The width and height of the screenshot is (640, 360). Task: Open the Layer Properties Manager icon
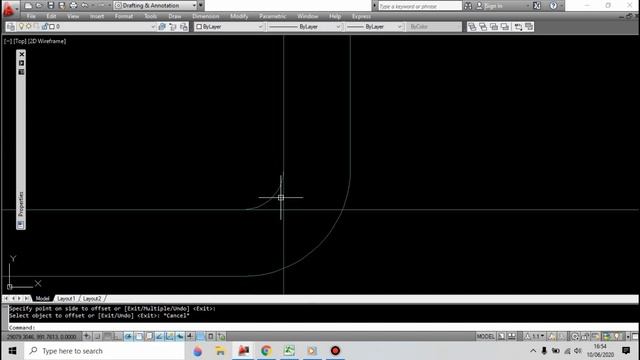click(x=11, y=27)
